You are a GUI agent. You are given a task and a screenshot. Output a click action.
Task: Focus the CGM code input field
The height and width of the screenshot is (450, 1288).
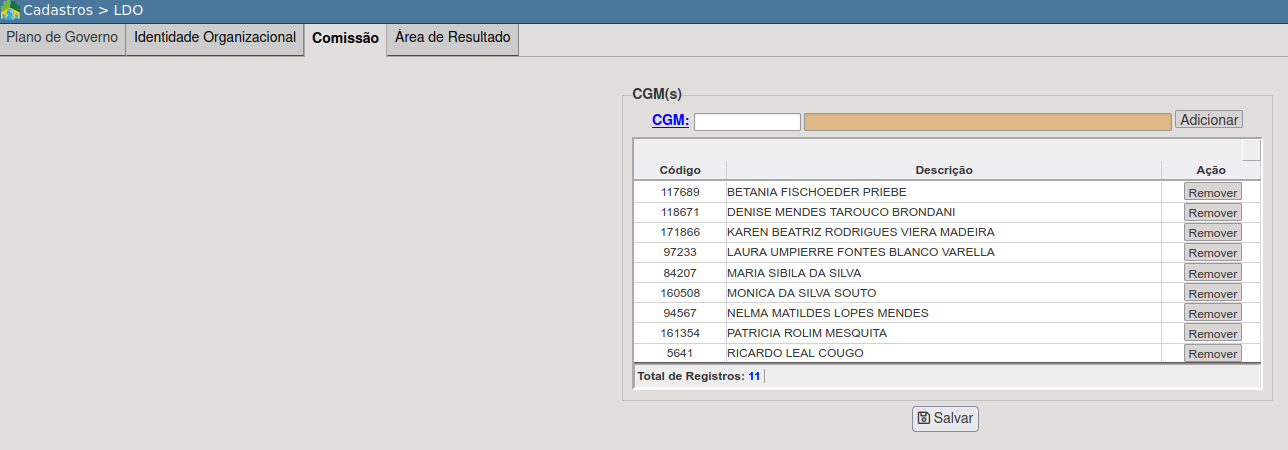point(747,122)
